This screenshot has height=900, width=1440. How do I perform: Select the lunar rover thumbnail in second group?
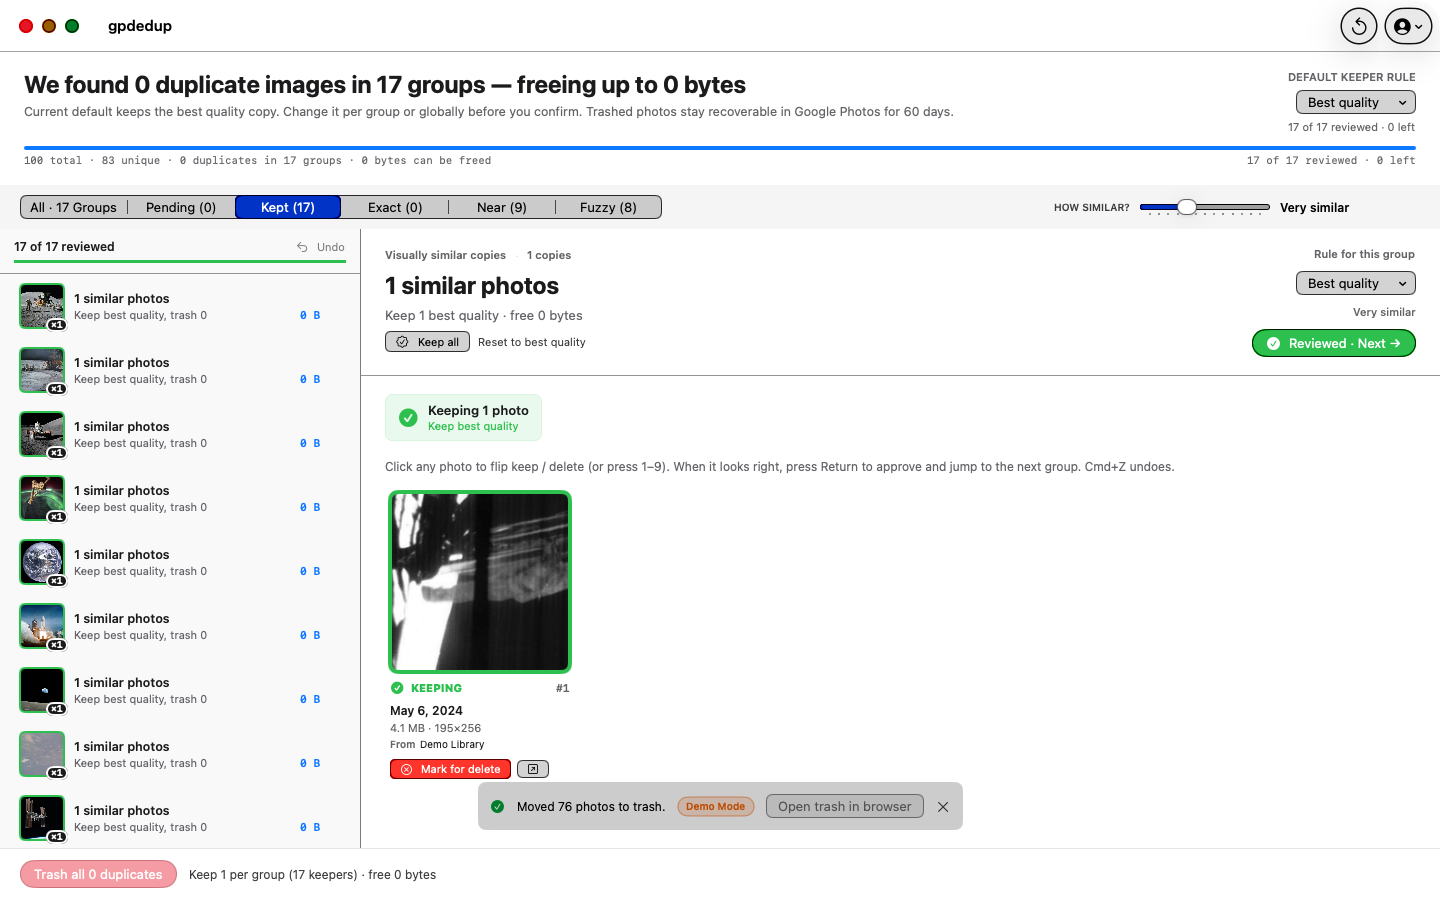(x=42, y=370)
